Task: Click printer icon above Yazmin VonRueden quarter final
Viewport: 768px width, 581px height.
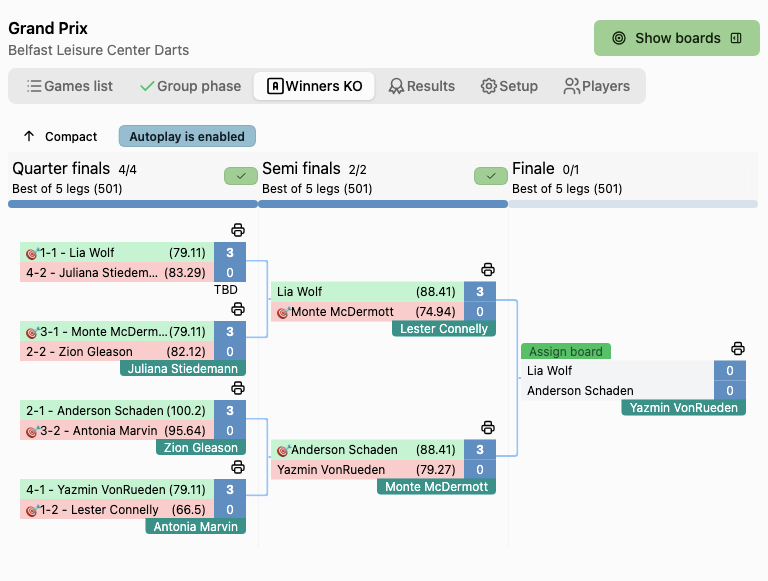Action: [238, 467]
